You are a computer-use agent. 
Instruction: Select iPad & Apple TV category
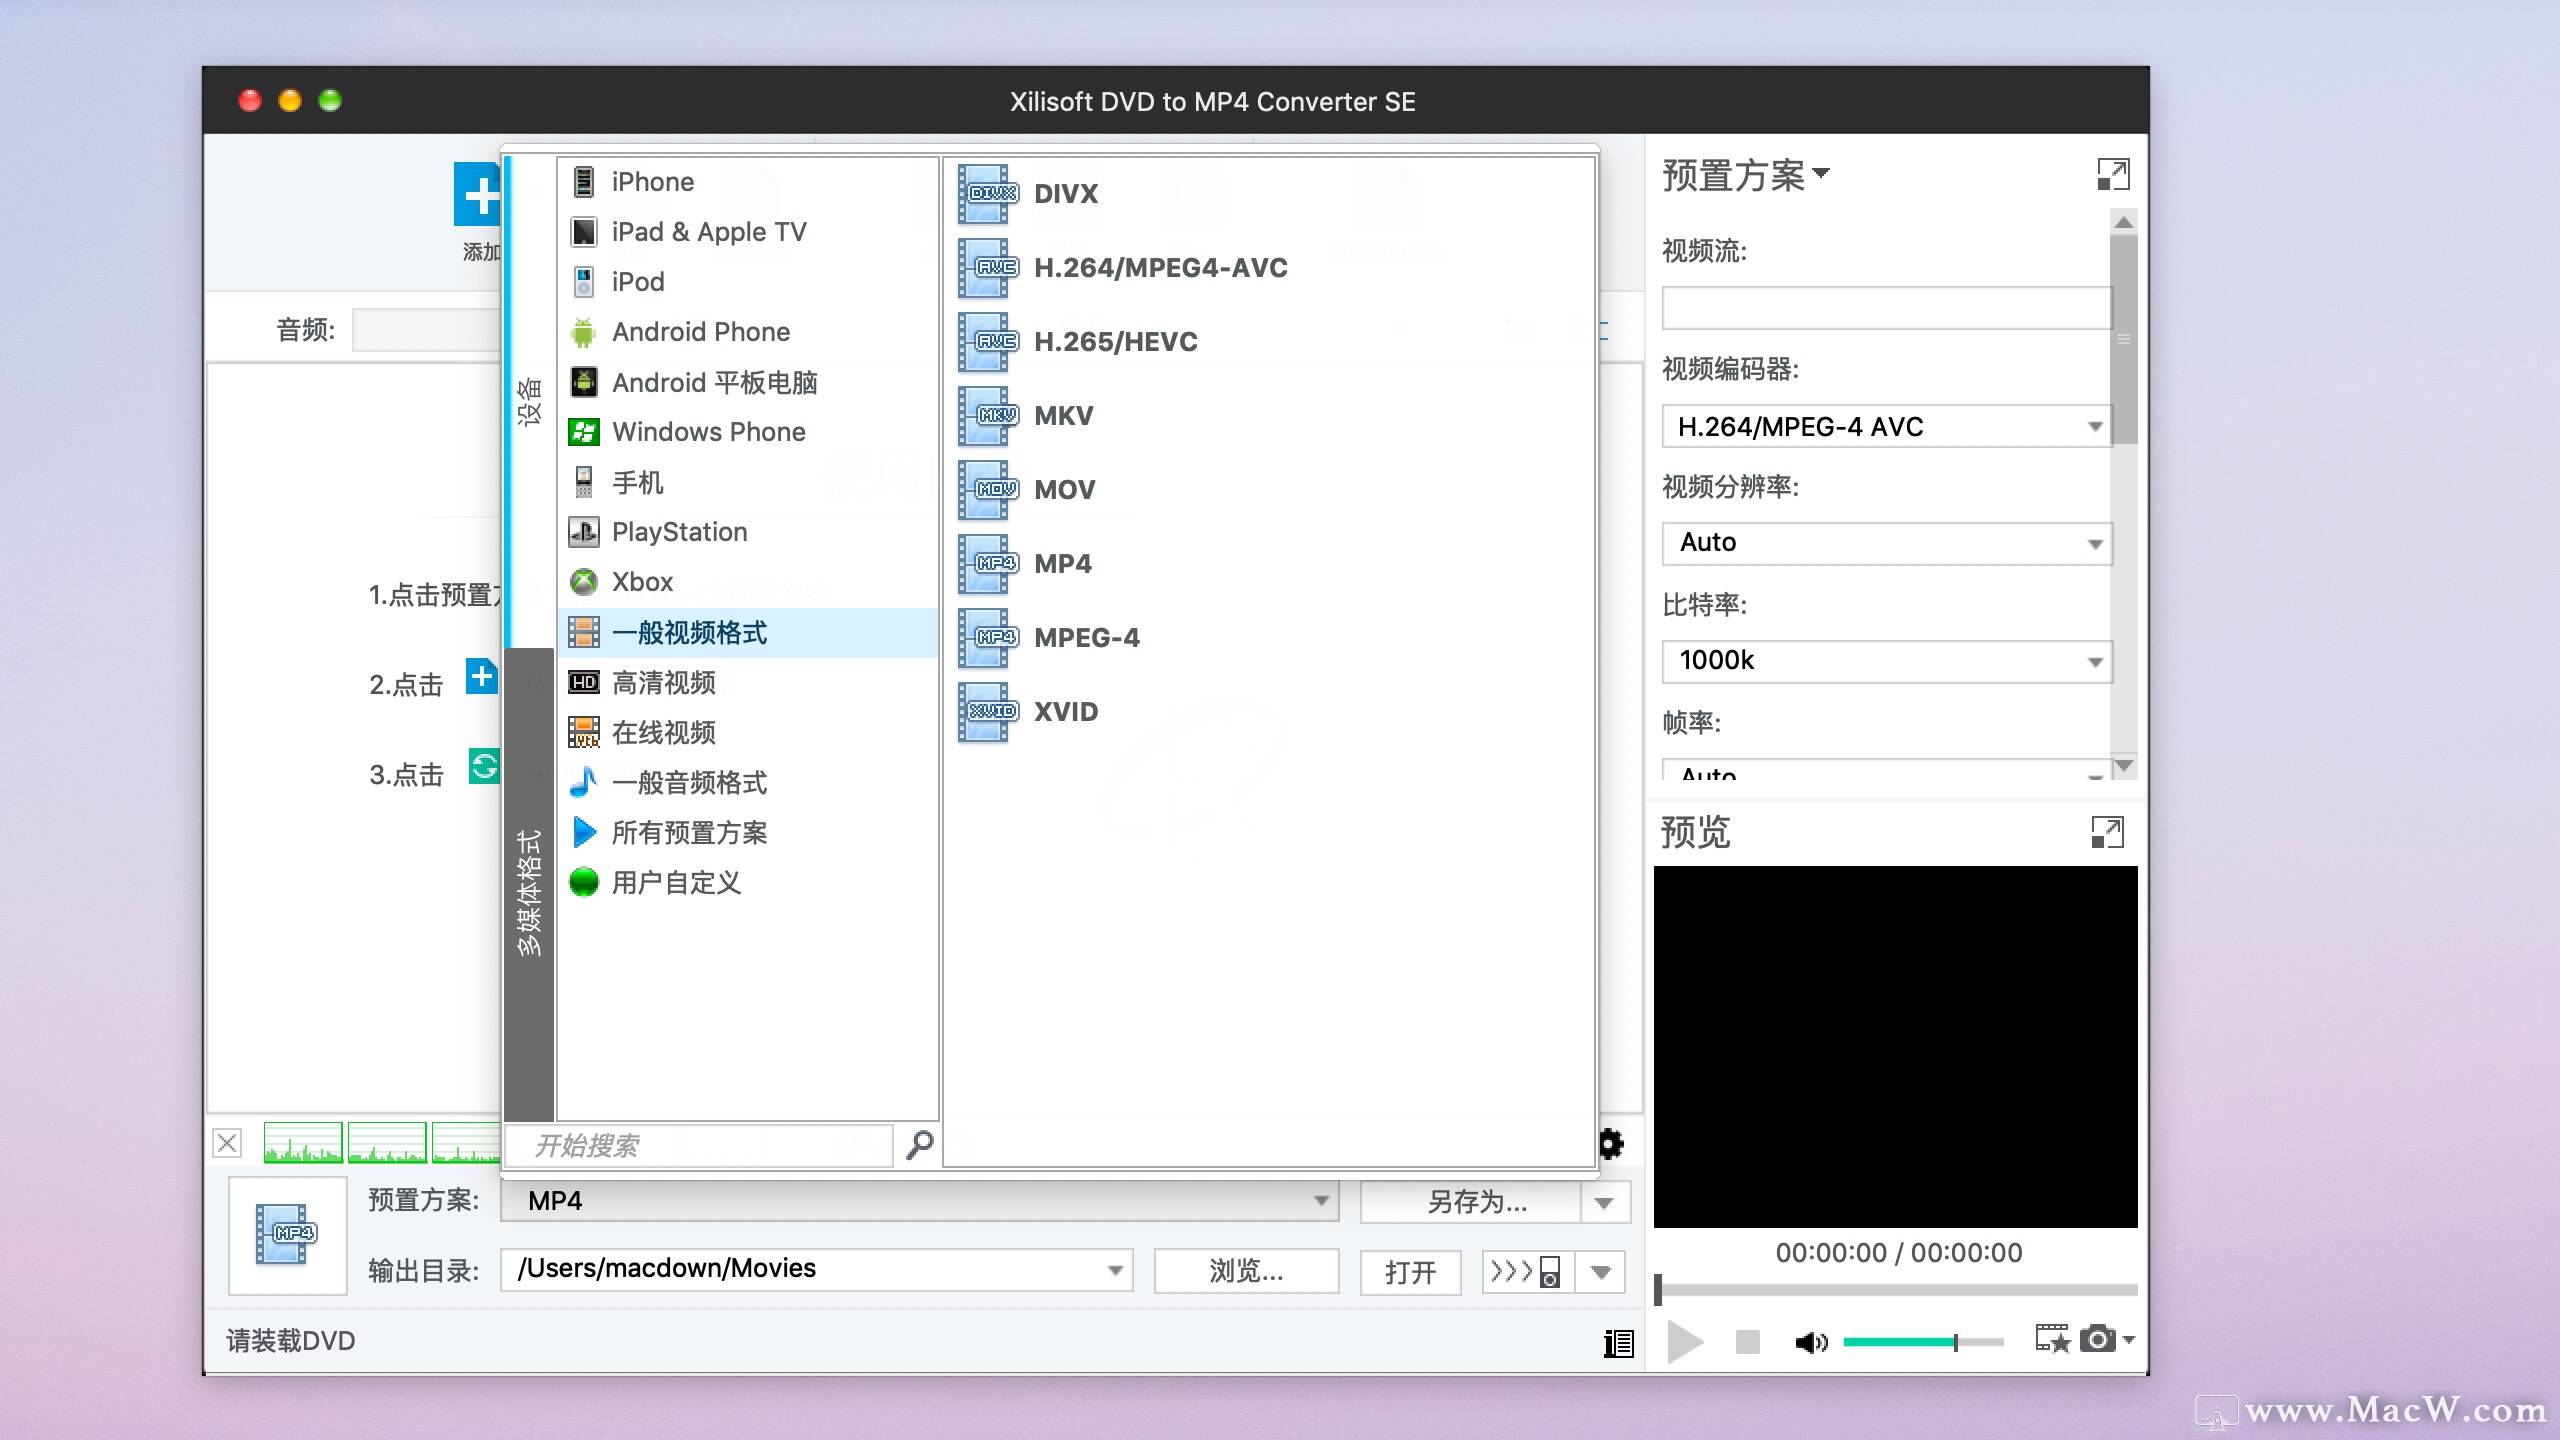[747, 232]
